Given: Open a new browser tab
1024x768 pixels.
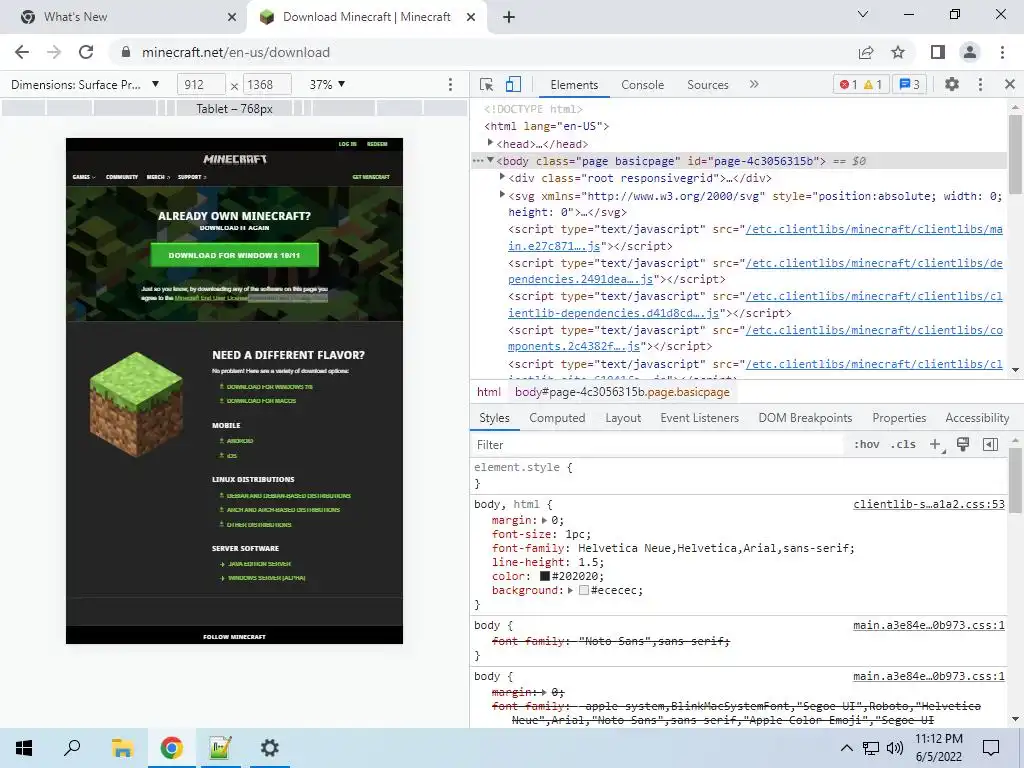Looking at the screenshot, I should 509,17.
